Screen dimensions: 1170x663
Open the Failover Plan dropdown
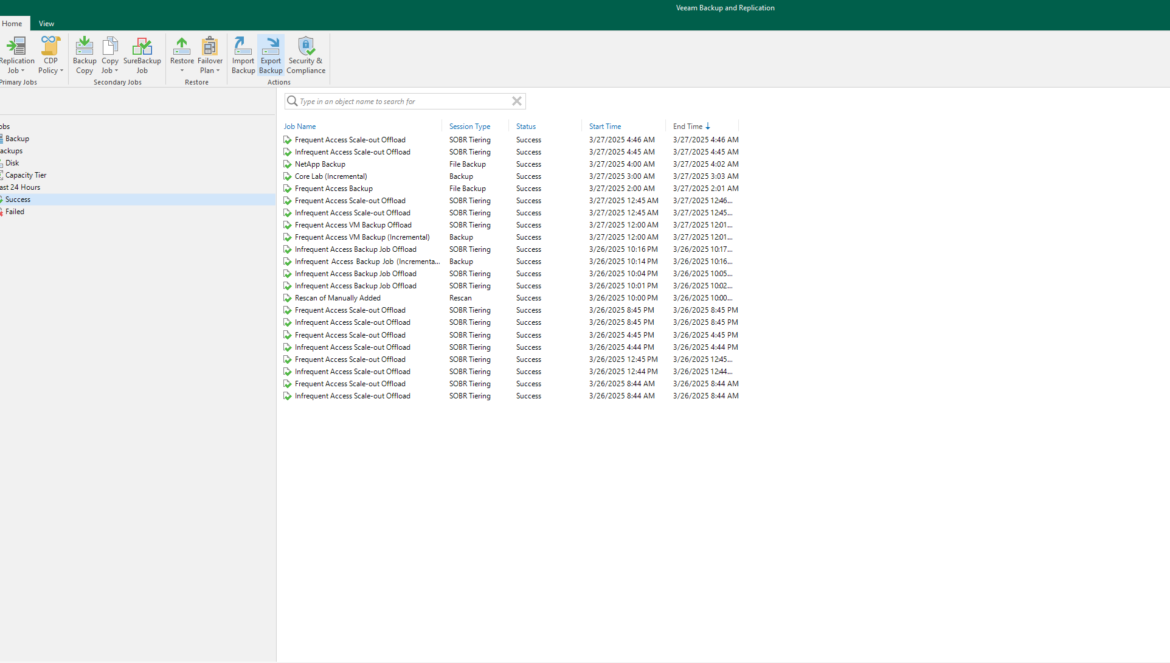210,55
